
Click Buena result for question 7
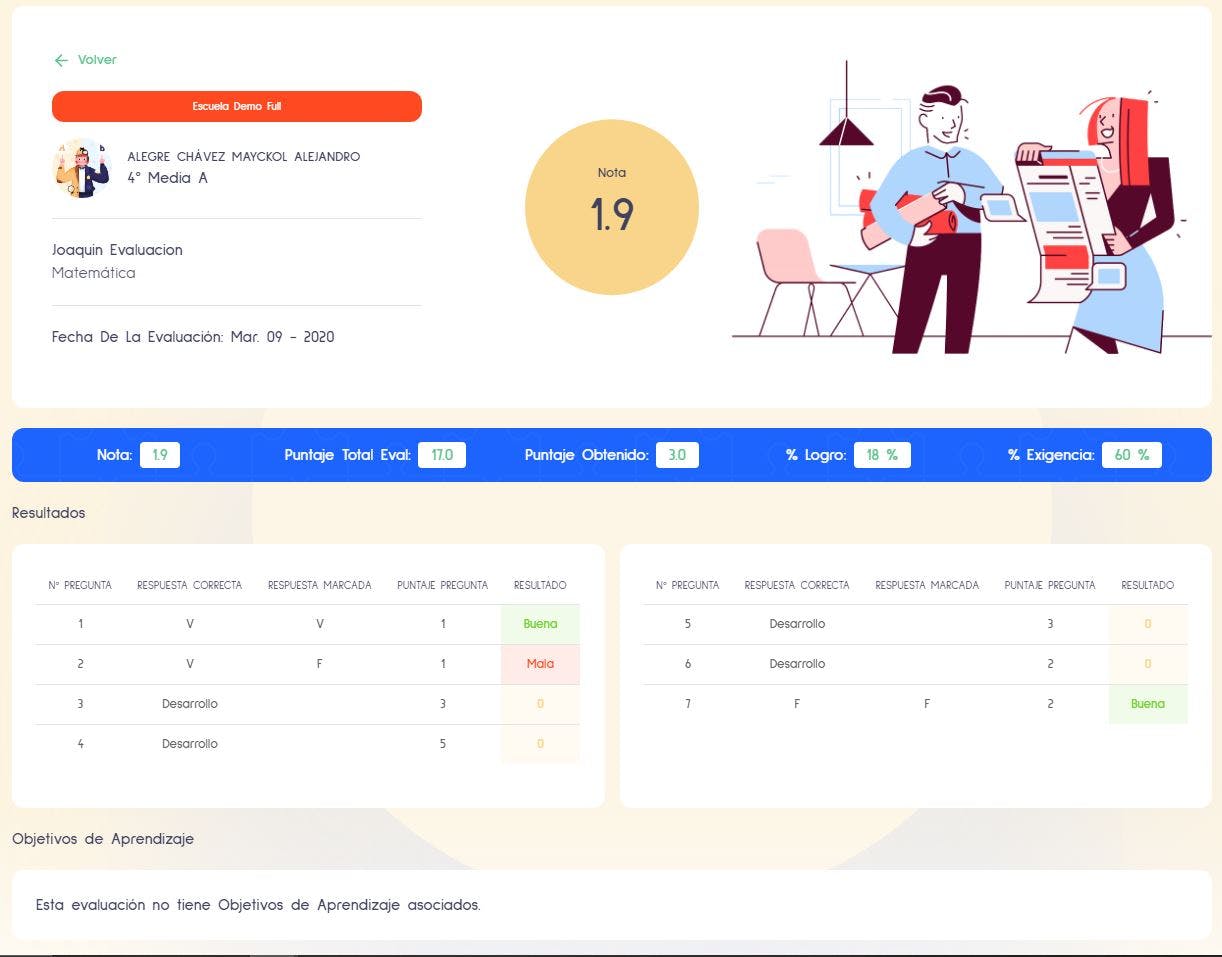1148,704
